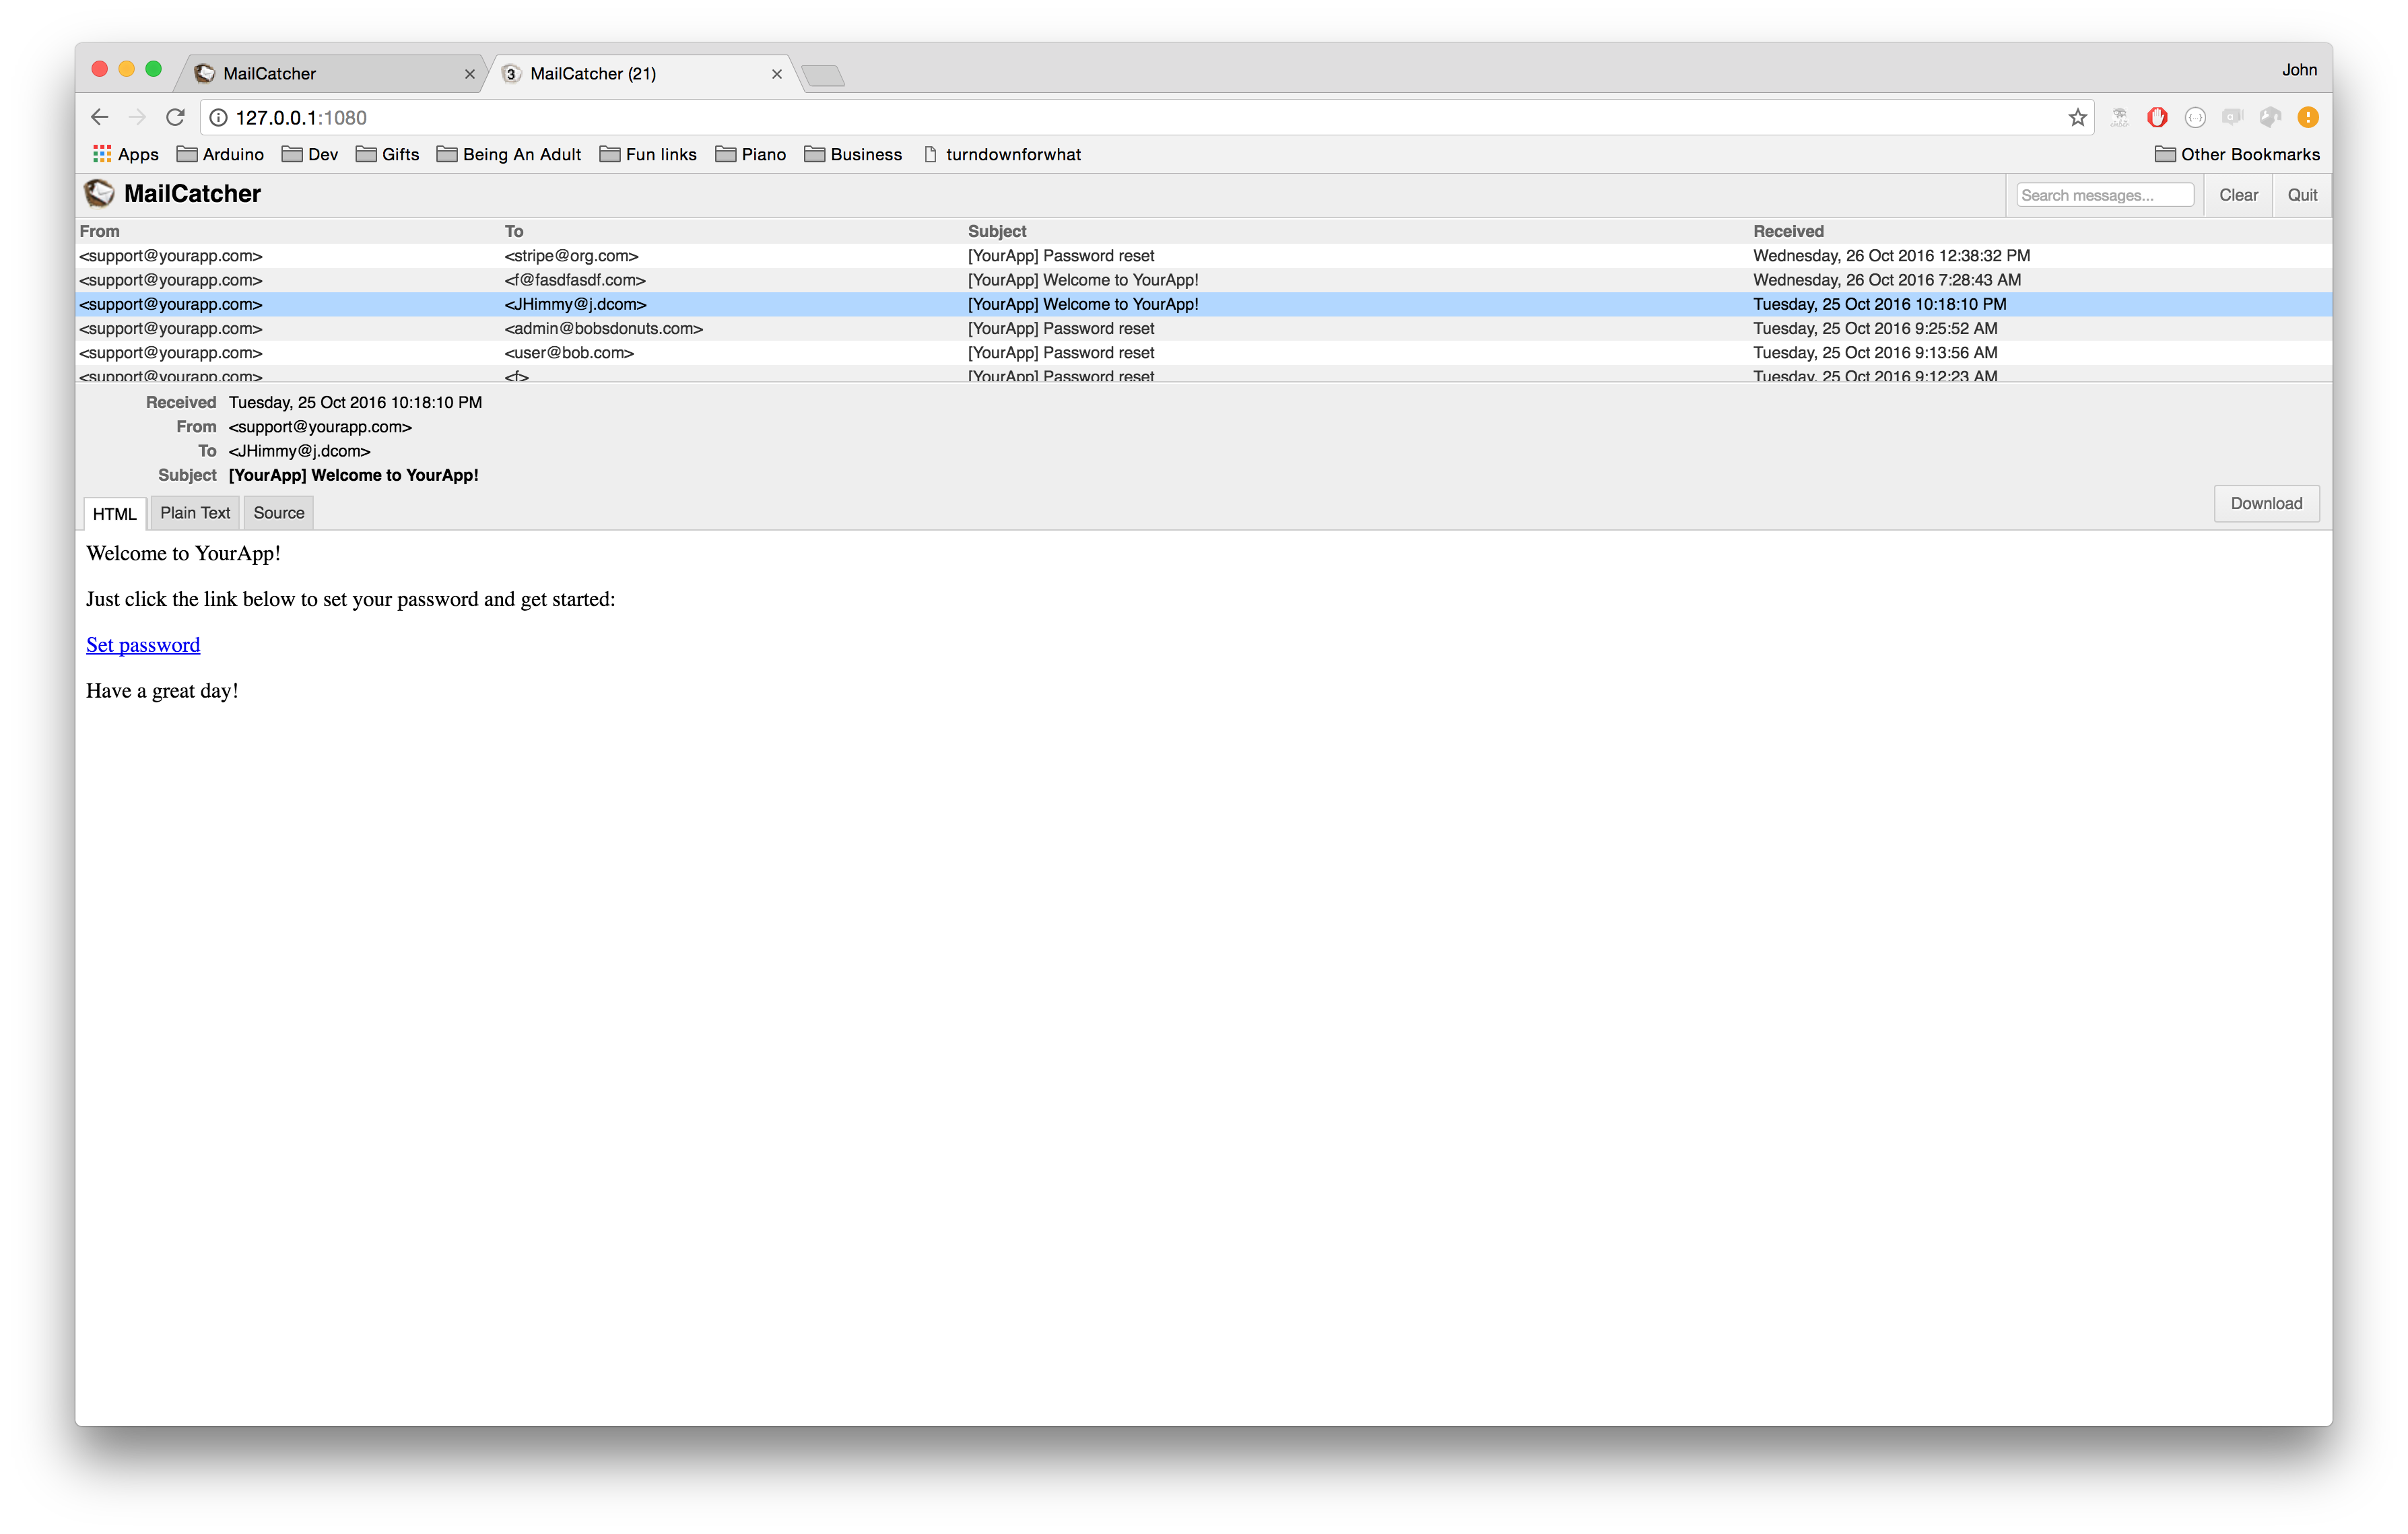This screenshot has width=2408, height=1534.
Task: Expand Other Bookmarks folder
Action: (x=2237, y=154)
